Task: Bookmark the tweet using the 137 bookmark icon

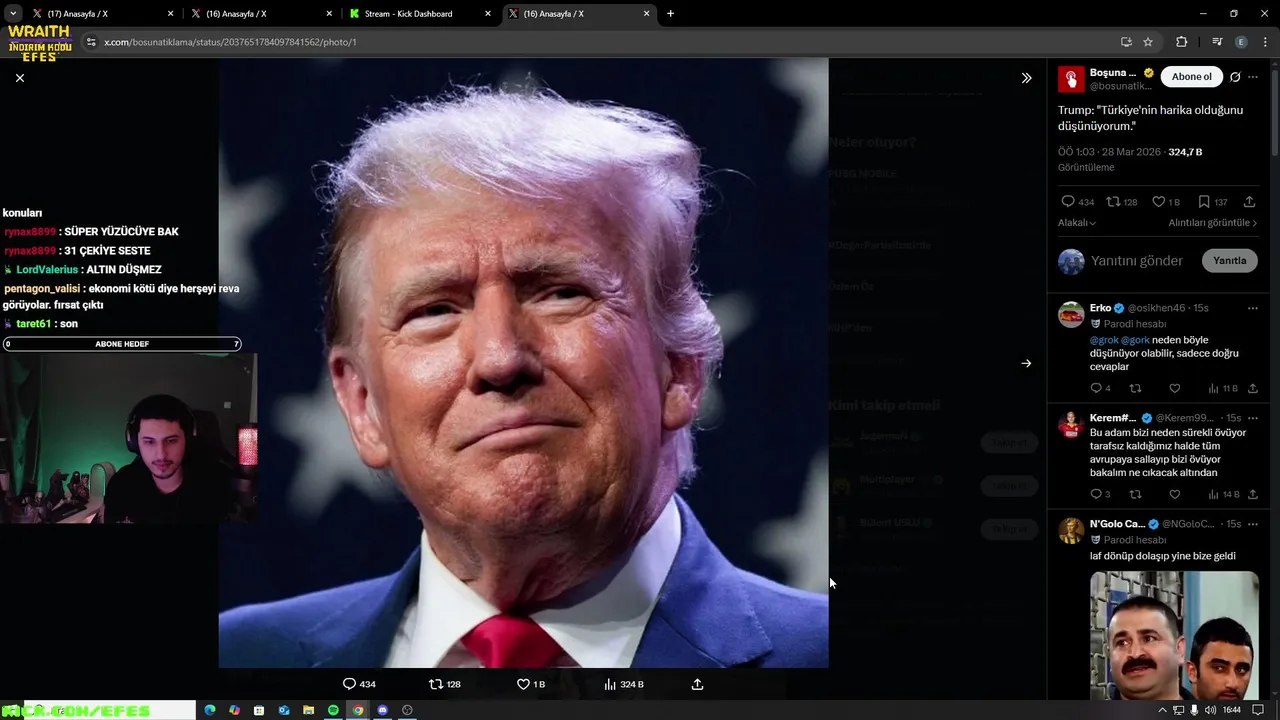Action: point(1204,202)
